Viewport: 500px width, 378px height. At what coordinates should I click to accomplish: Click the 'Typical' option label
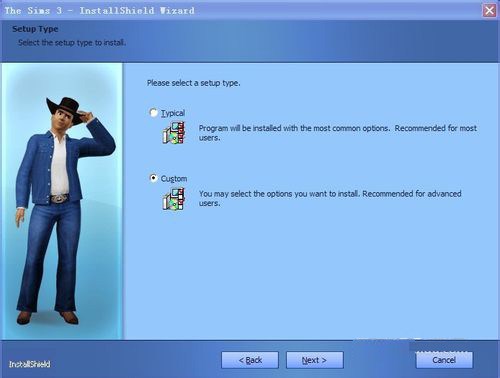click(173, 113)
